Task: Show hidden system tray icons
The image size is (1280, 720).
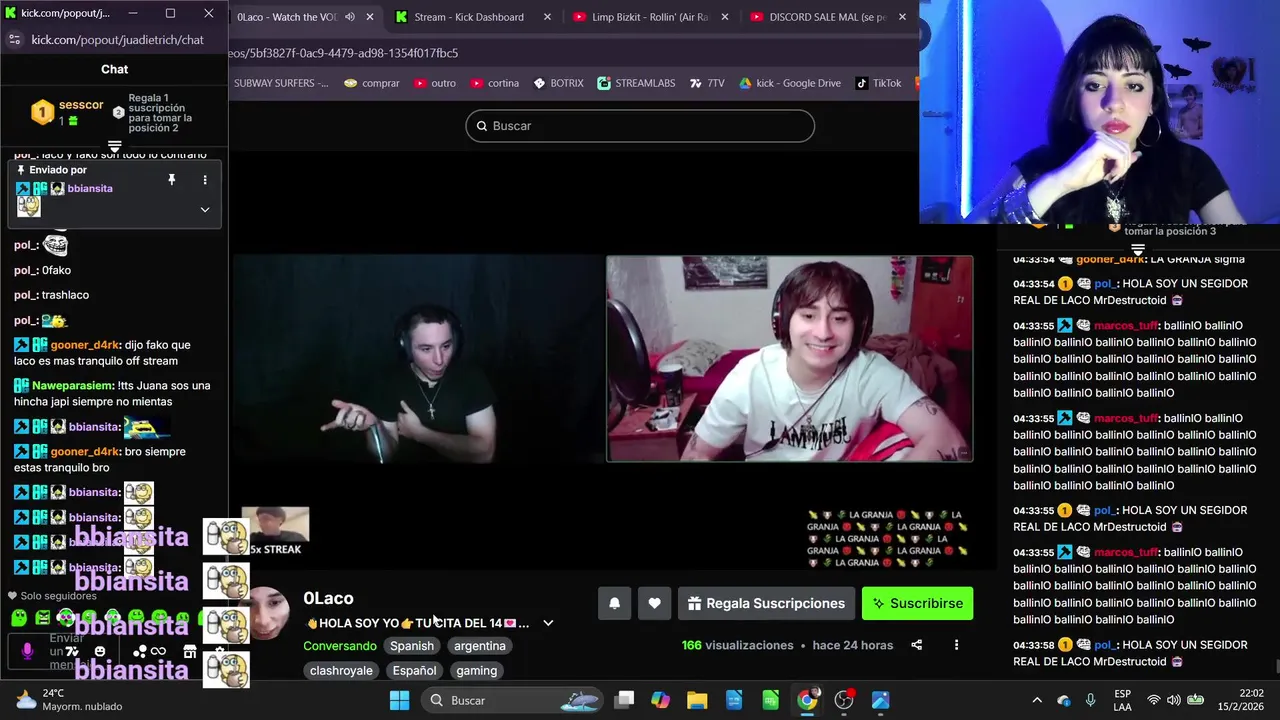Action: tap(1037, 700)
